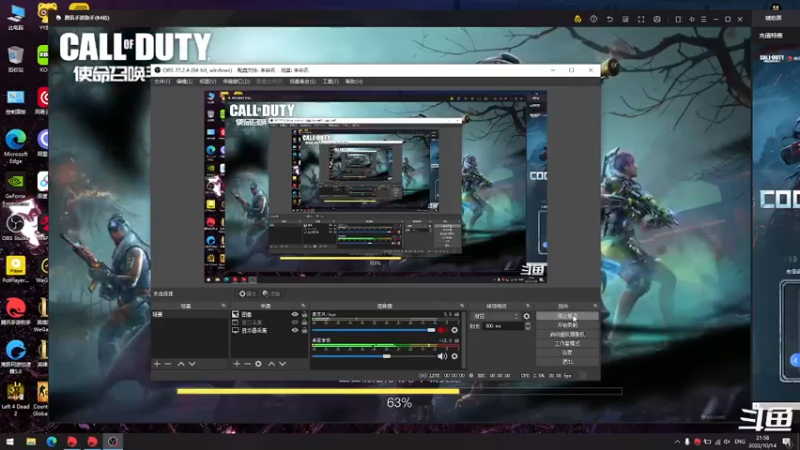Image resolution: width=800 pixels, height=450 pixels.
Task: Toggle lock on first source row
Action: pos(305,314)
